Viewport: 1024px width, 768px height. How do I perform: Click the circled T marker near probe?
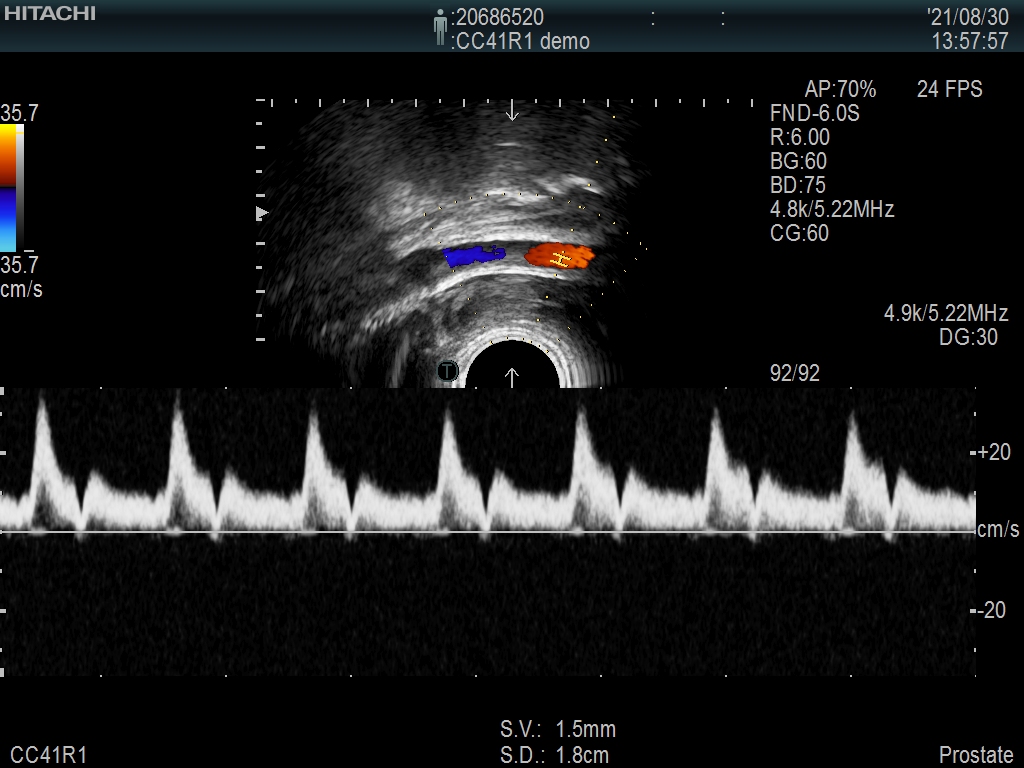[x=448, y=372]
